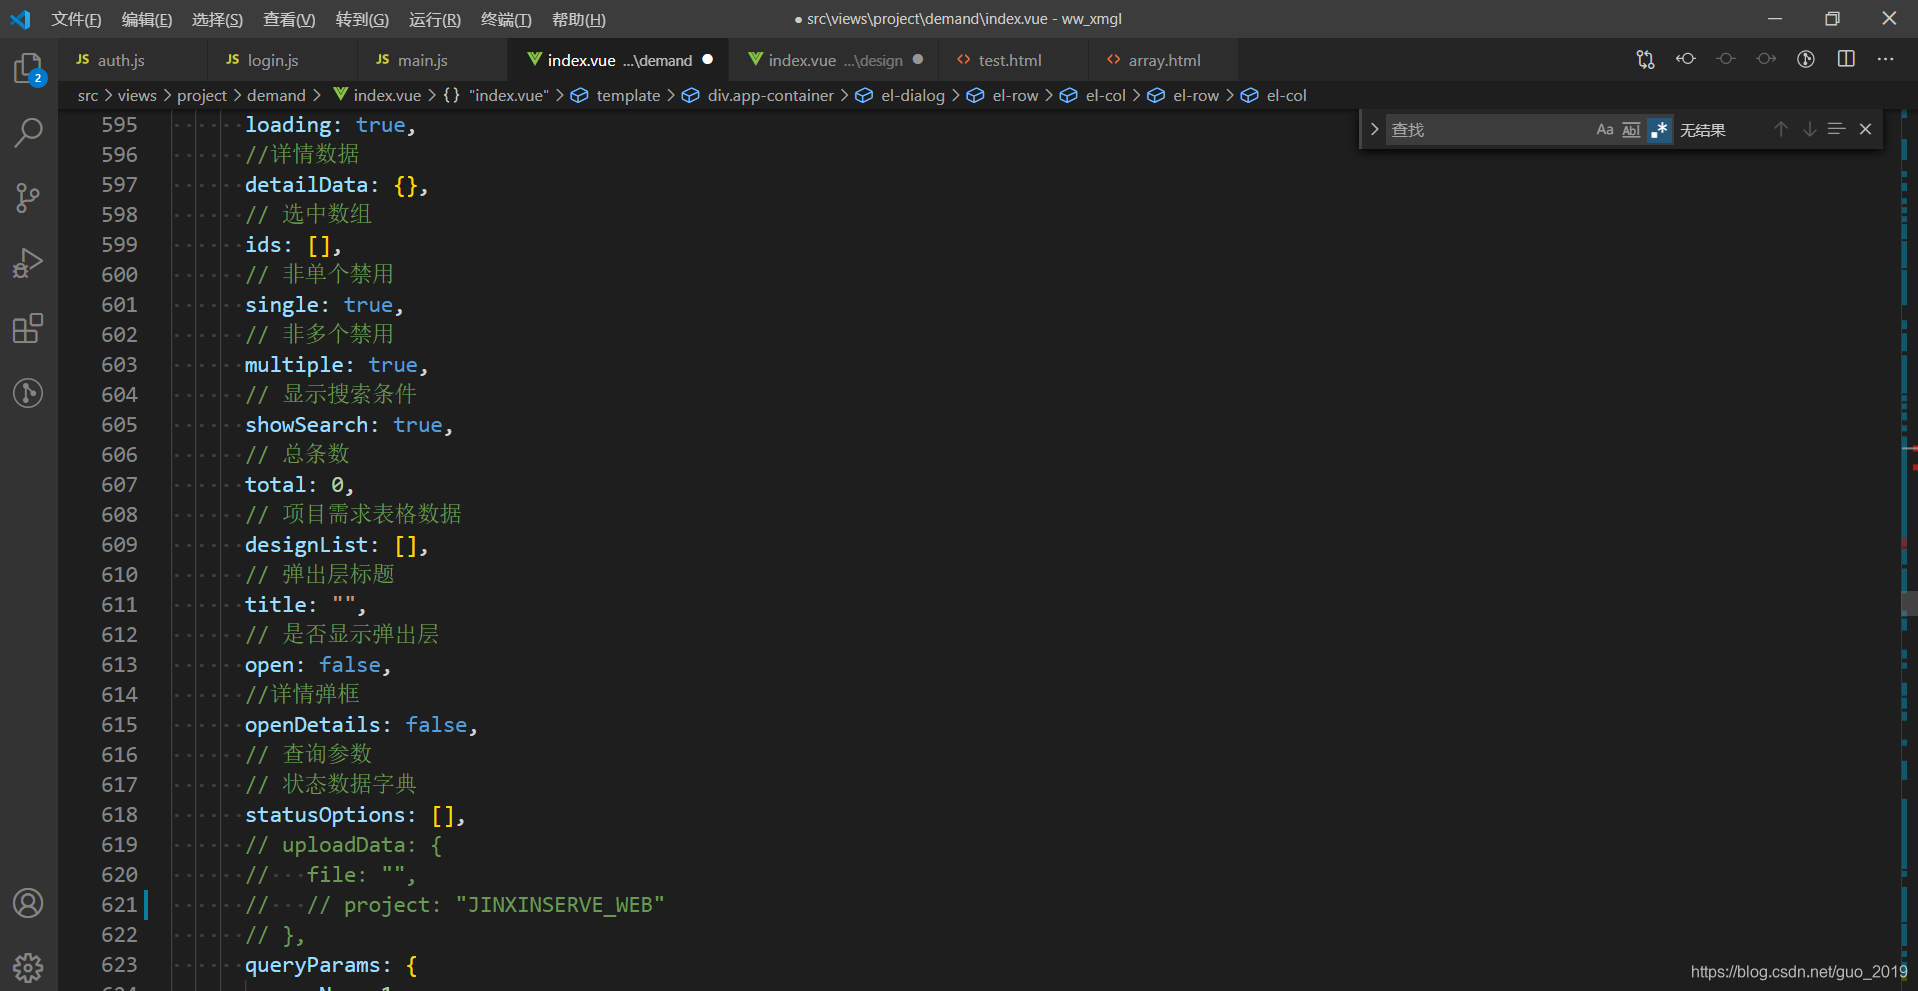Click on the designList property text
This screenshot has width=1918, height=991.
[x=306, y=545]
